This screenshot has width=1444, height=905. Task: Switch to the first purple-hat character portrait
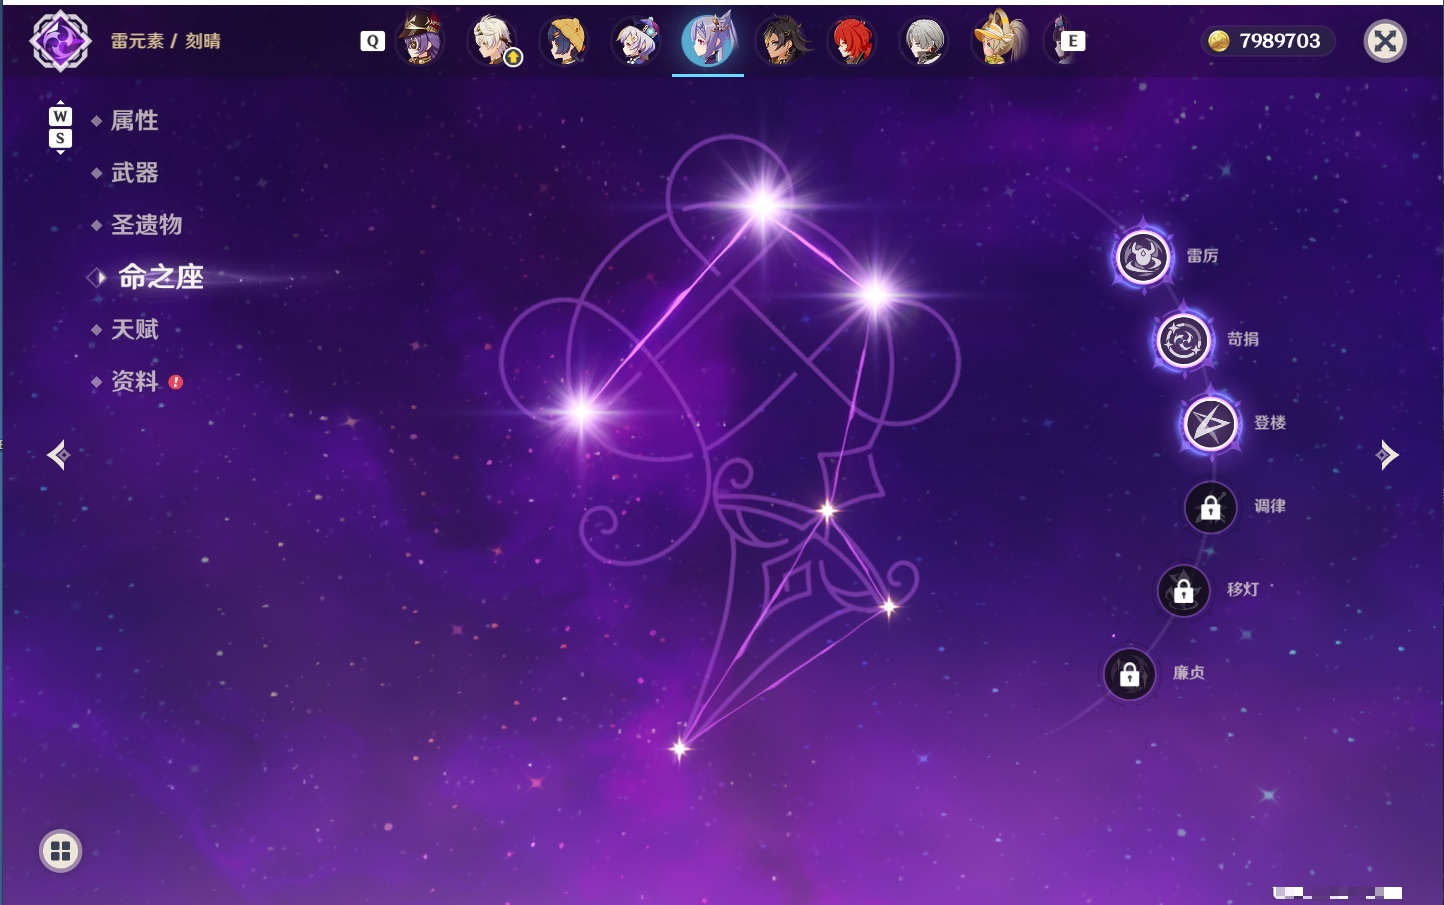pyautogui.click(x=420, y=40)
